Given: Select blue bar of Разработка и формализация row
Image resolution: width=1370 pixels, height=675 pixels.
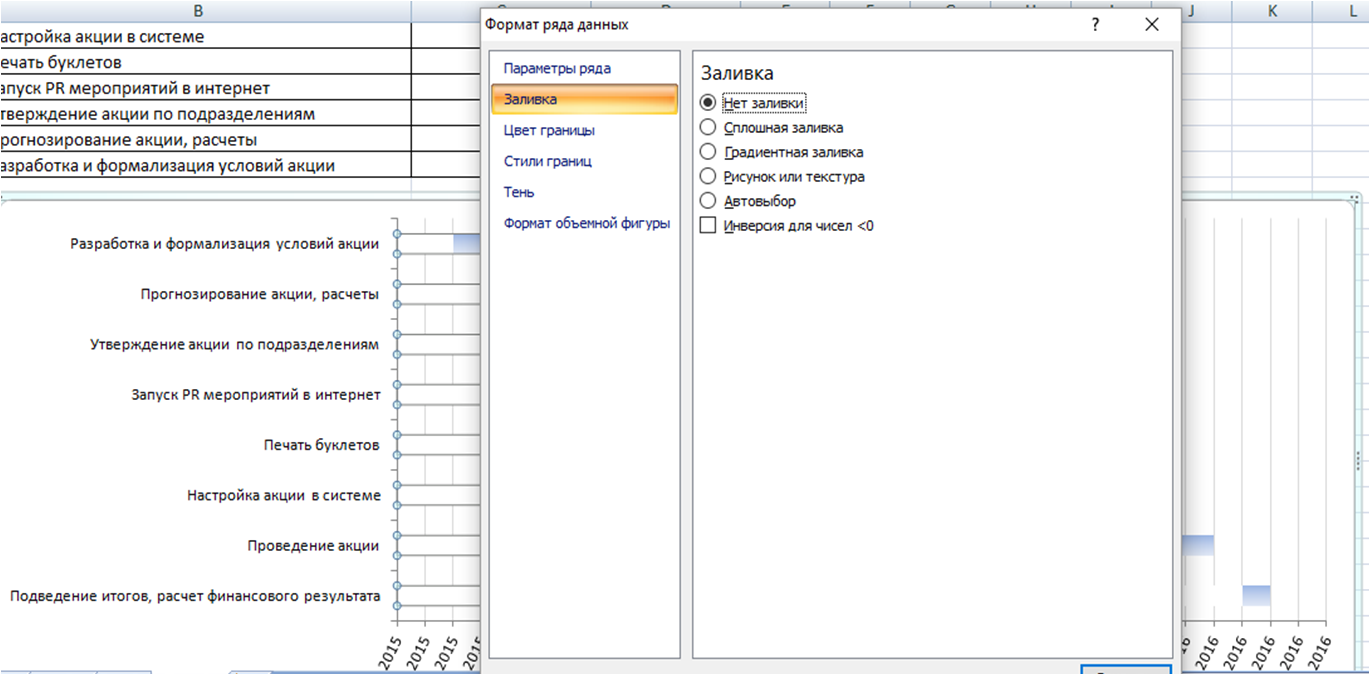Looking at the screenshot, I should (x=466, y=244).
